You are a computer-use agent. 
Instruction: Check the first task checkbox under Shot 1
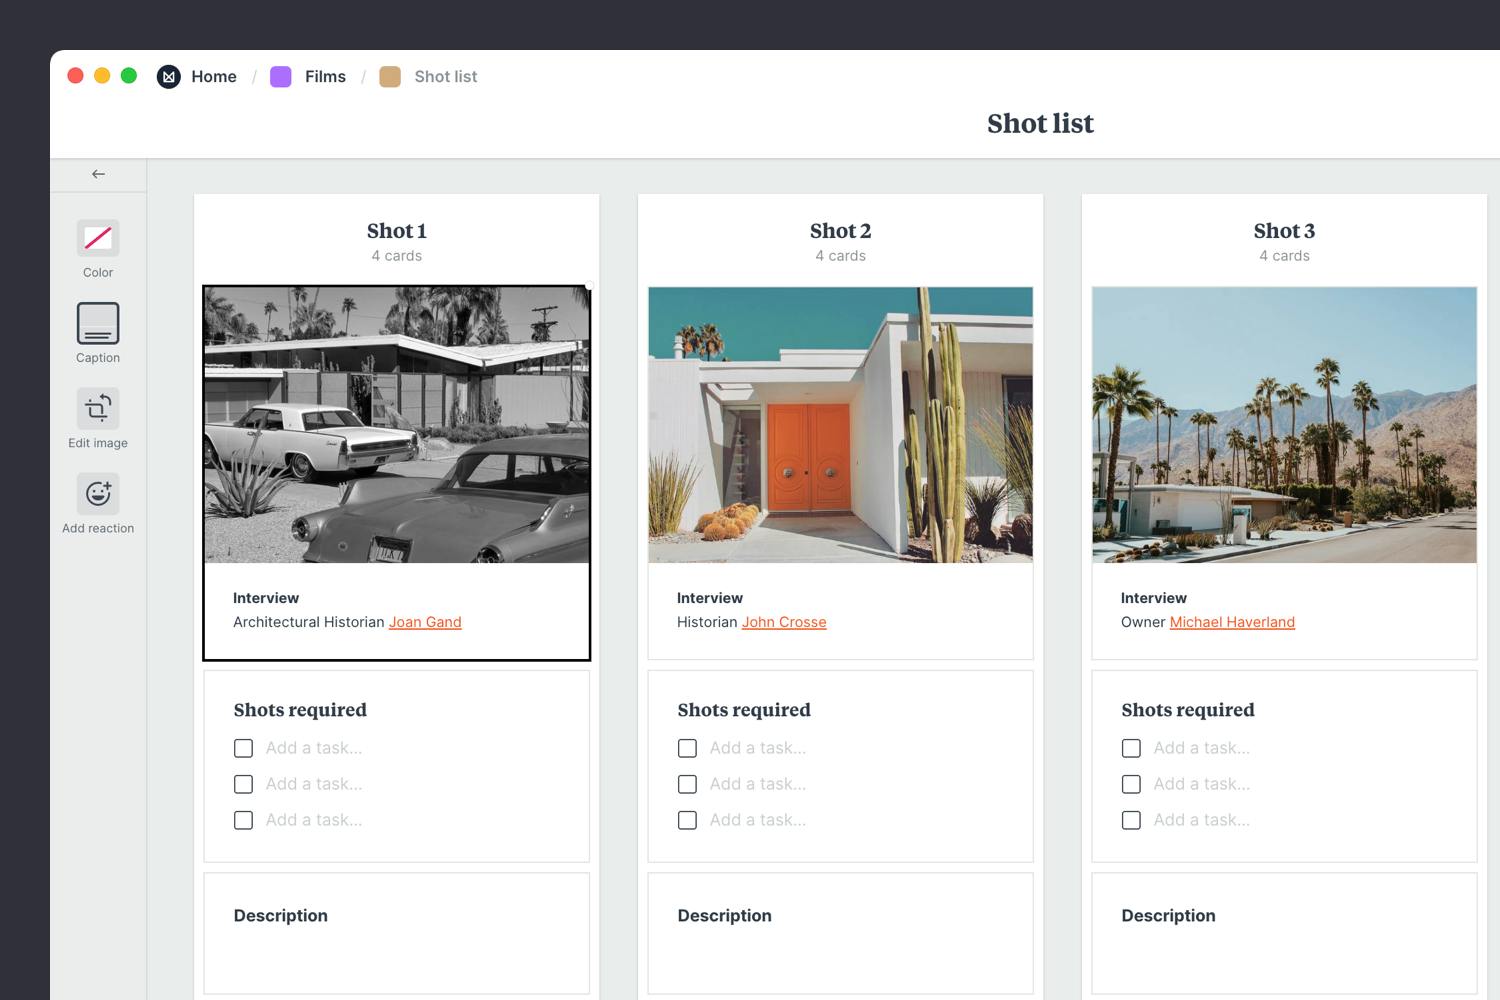243,747
